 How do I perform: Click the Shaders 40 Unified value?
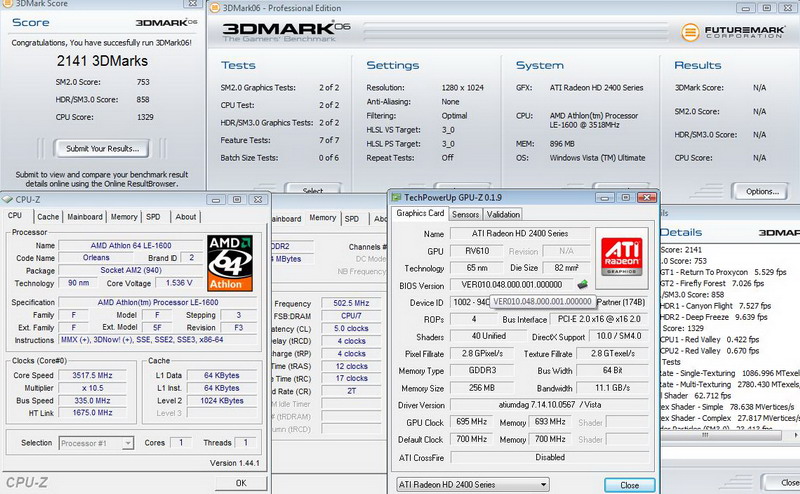pos(488,336)
